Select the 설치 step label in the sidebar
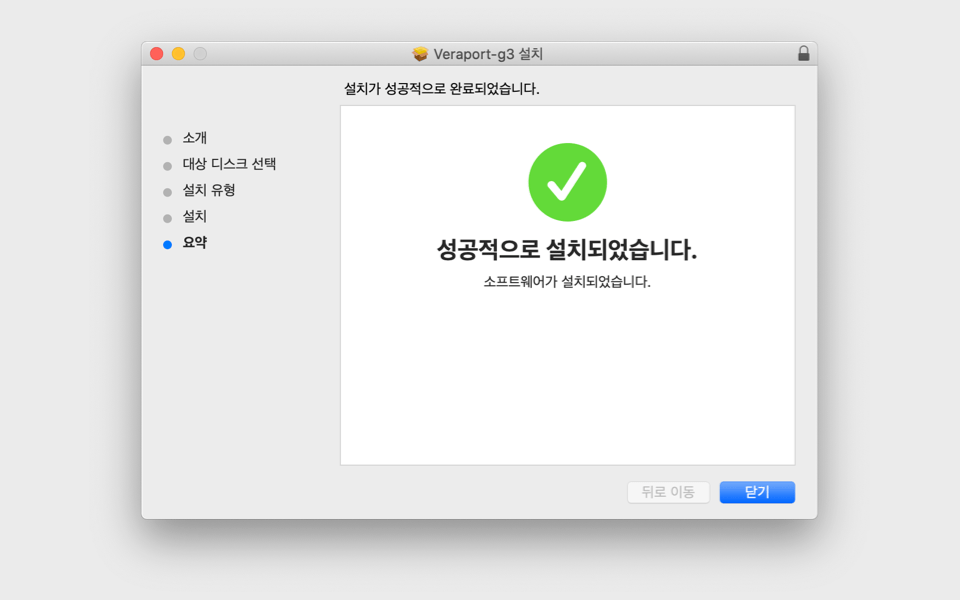The width and height of the screenshot is (960, 600). coord(195,216)
